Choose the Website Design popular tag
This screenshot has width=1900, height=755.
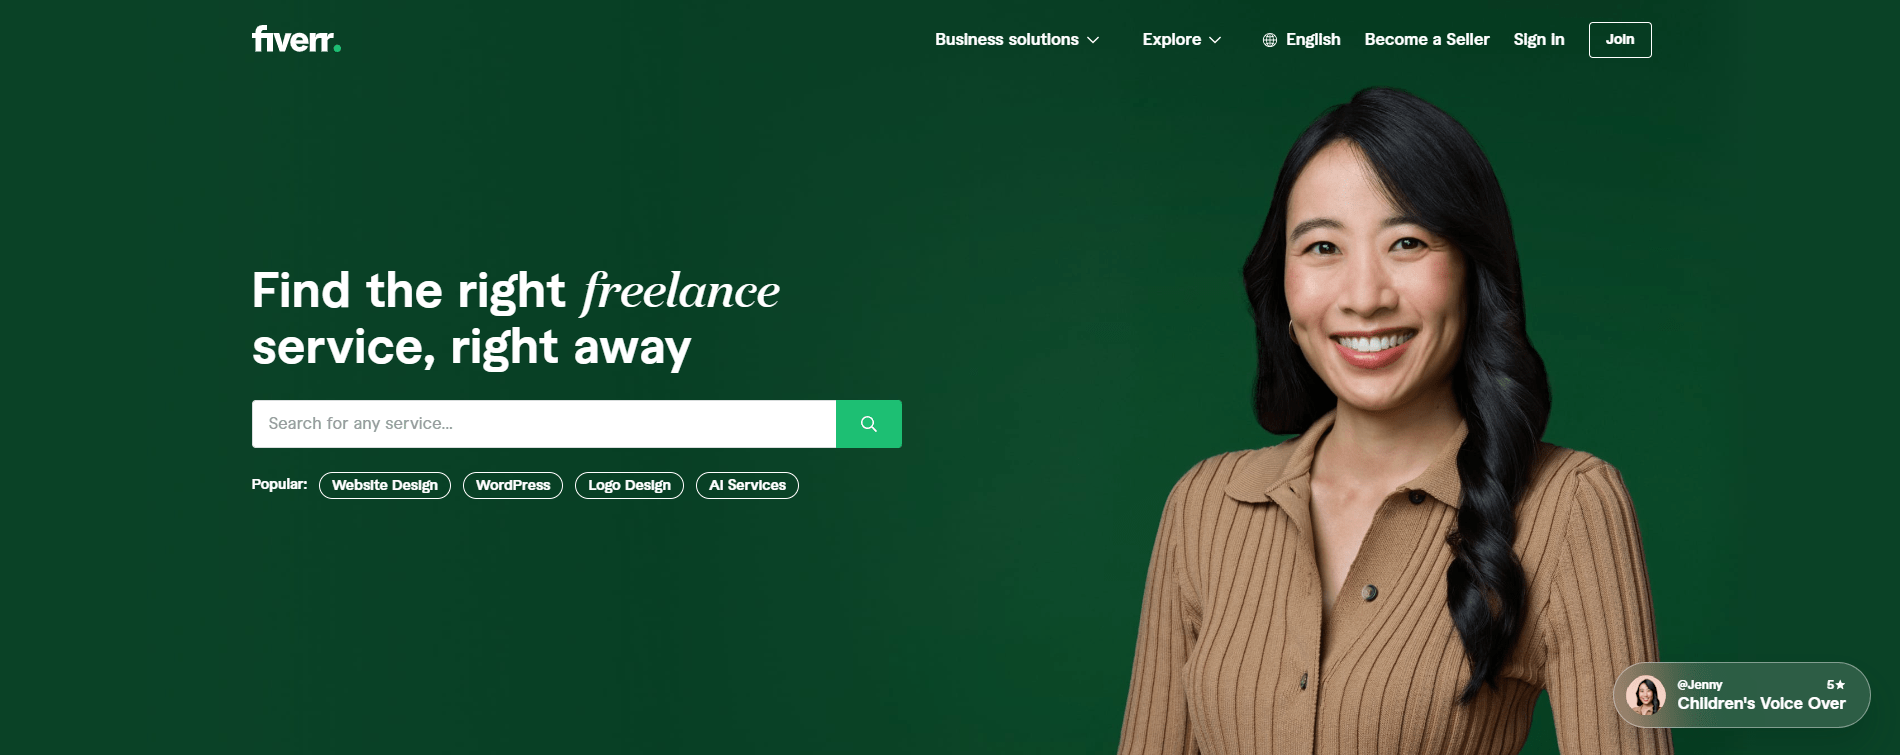[385, 485]
